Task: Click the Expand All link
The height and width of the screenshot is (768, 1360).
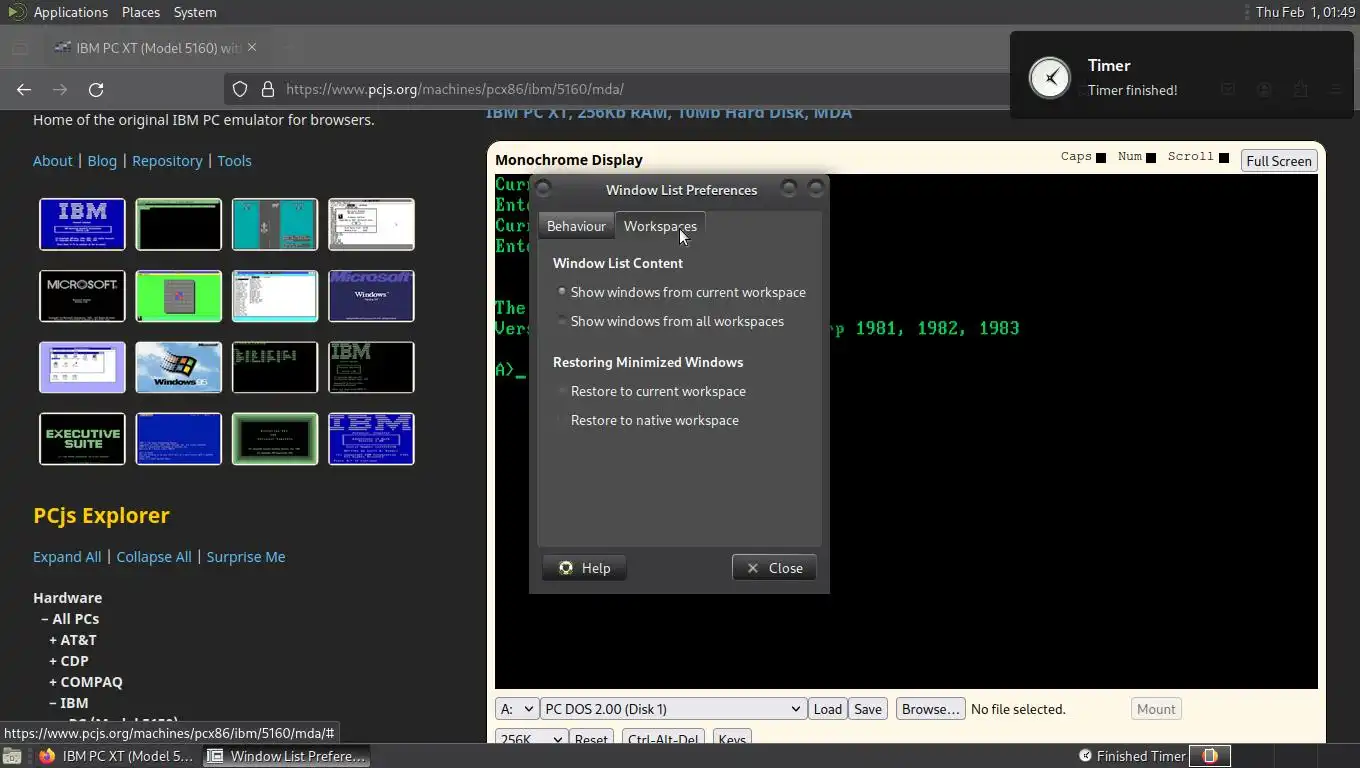Action: [67, 557]
